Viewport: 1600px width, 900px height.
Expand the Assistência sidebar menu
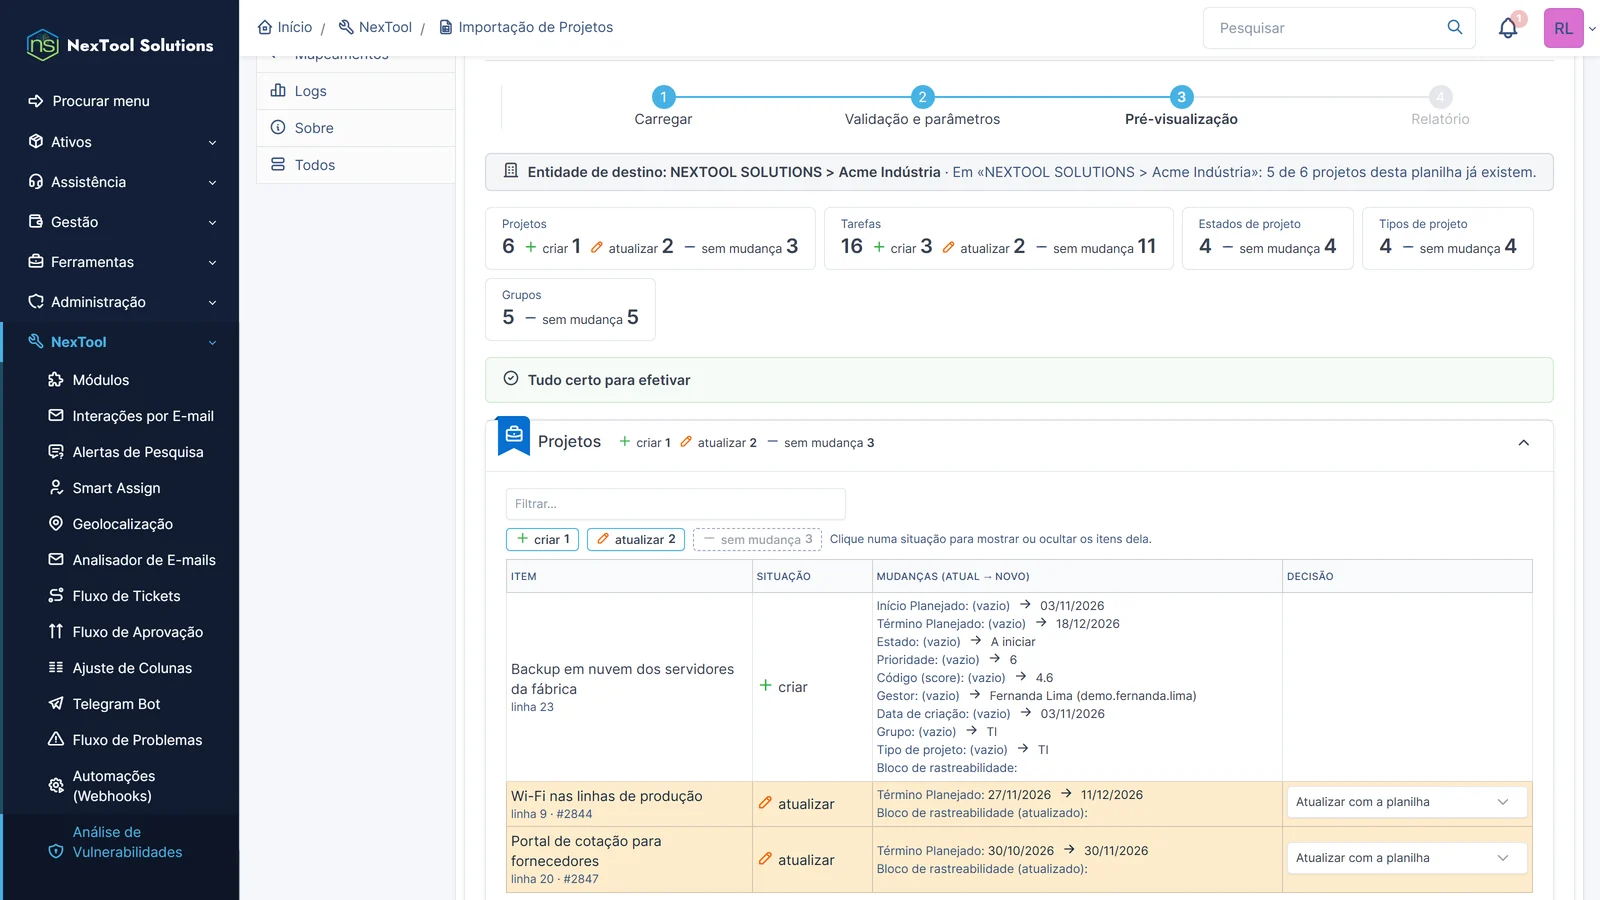120,182
